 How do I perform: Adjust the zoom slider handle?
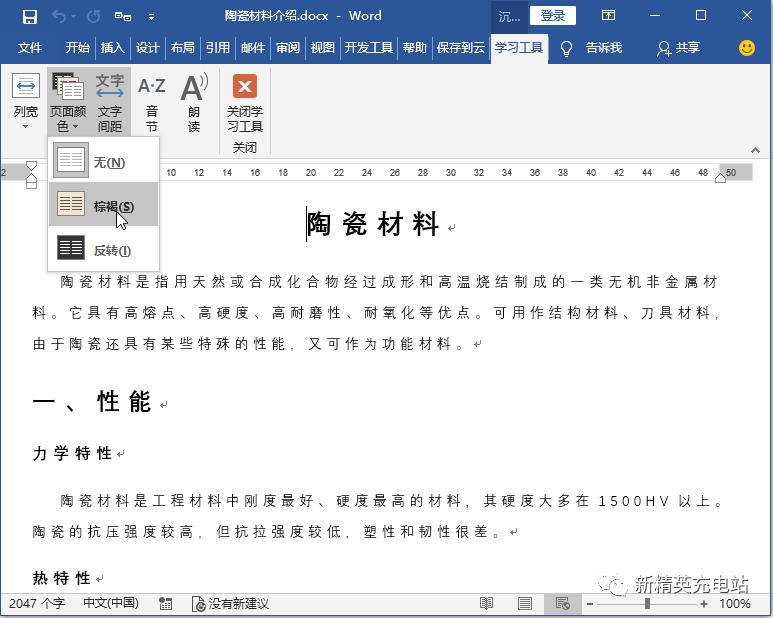647,604
